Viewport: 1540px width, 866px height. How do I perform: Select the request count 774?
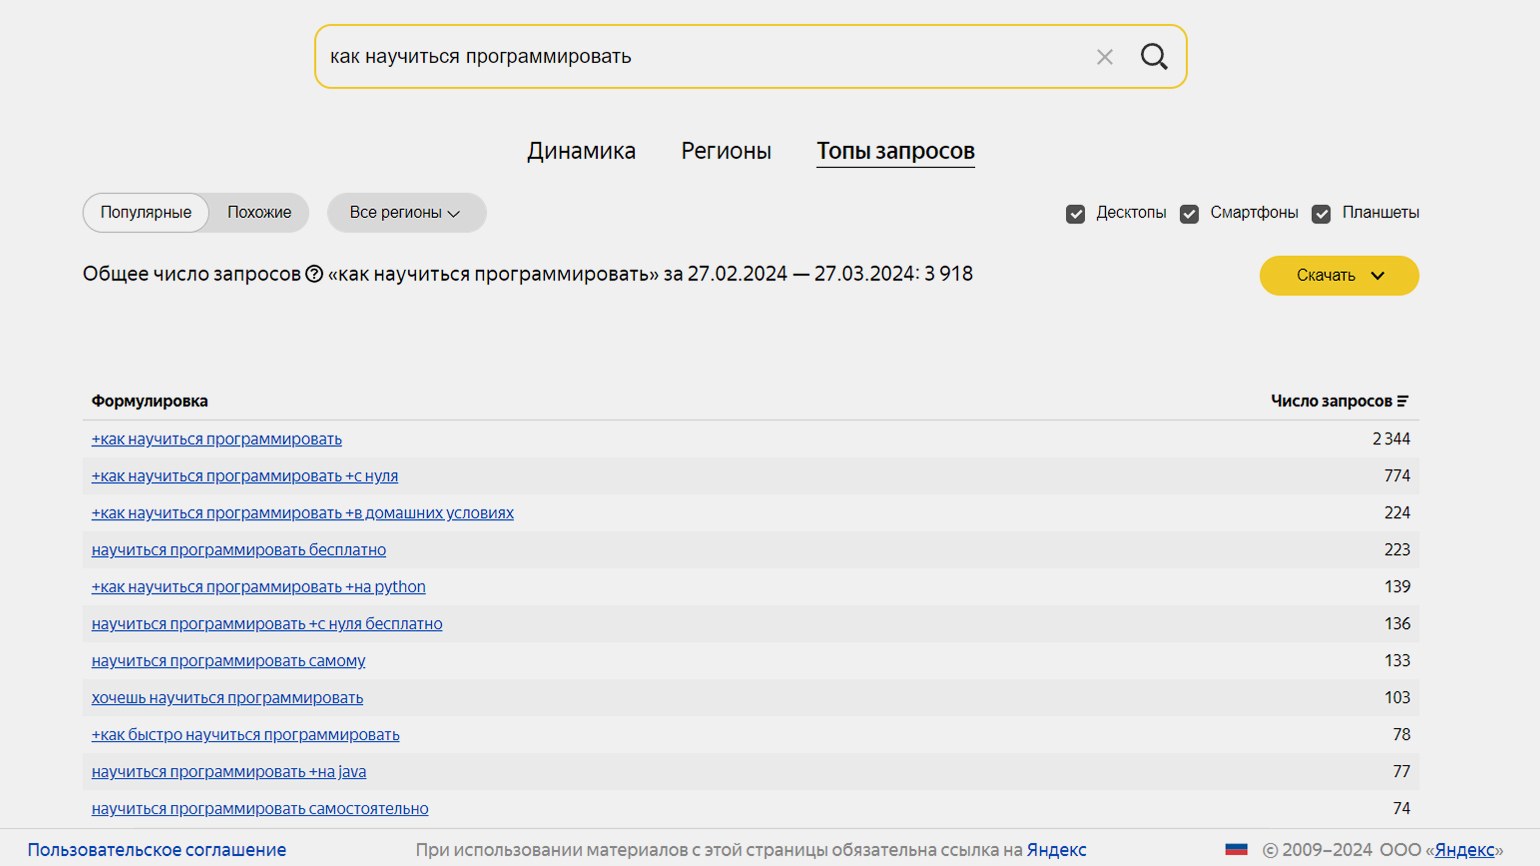[x=1397, y=476]
